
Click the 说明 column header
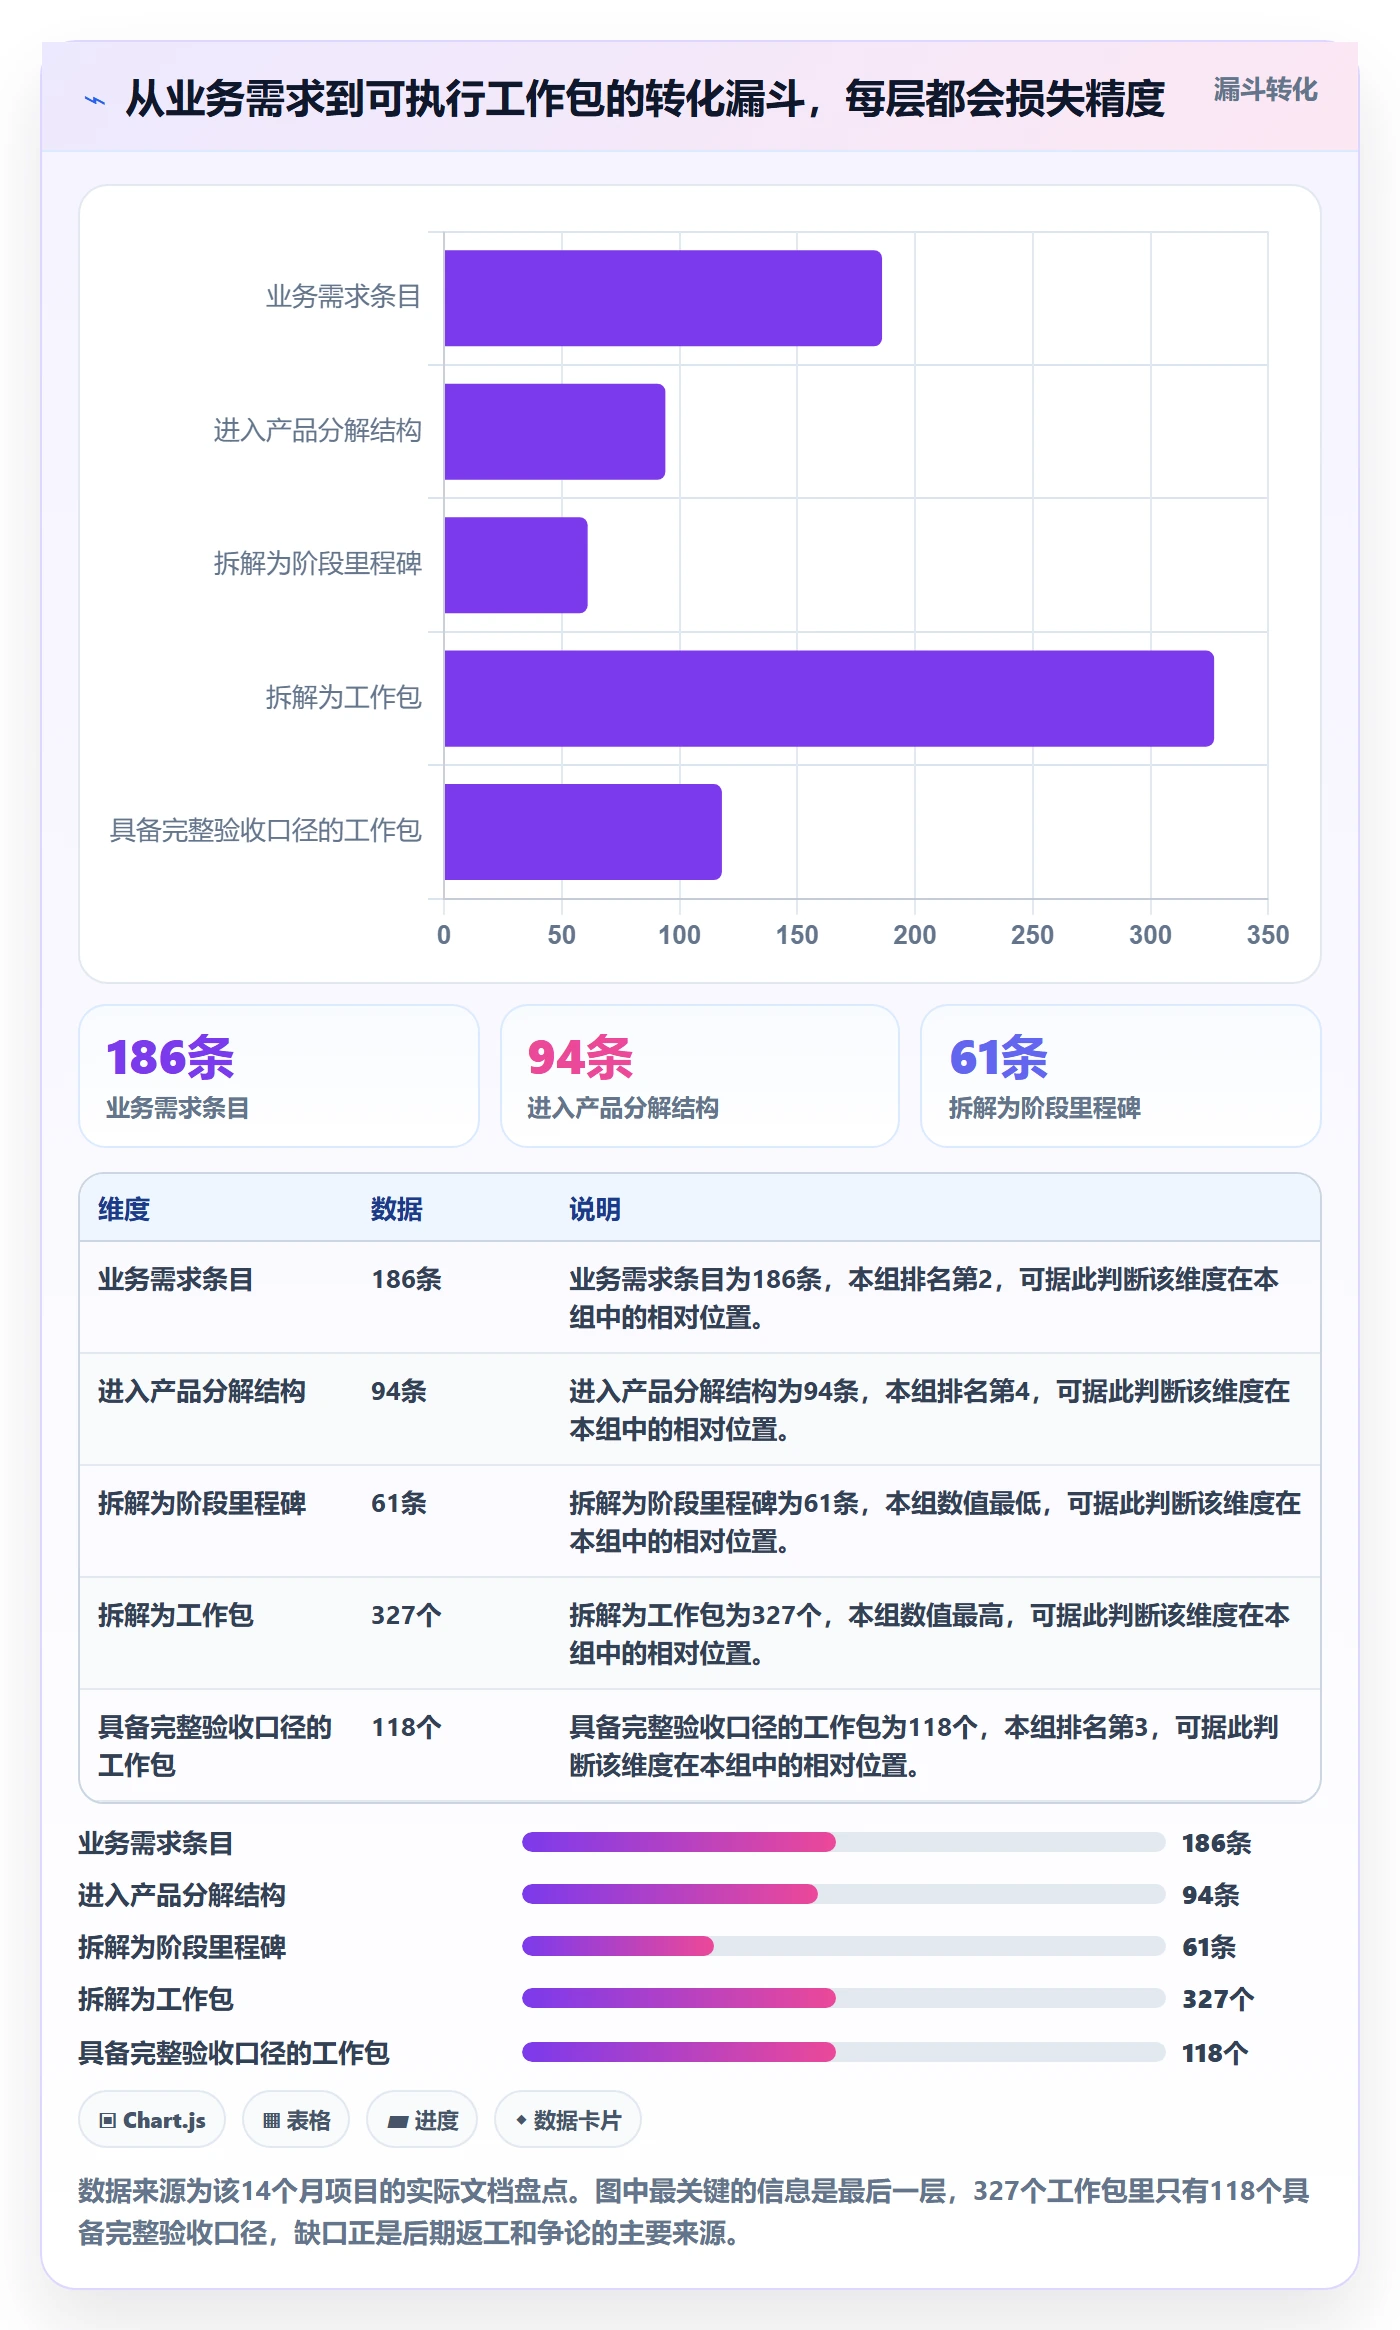595,1209
